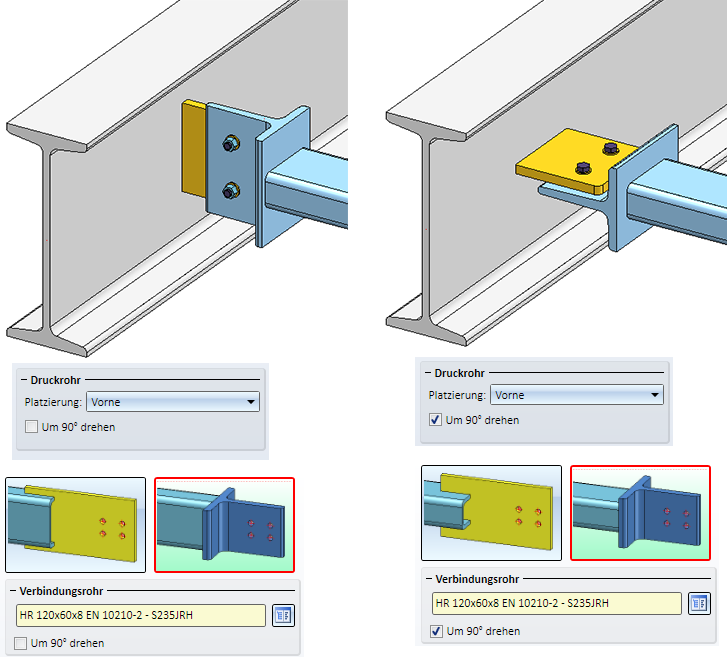
Task: Collapse the right Druckrohr section
Action: 428,373
